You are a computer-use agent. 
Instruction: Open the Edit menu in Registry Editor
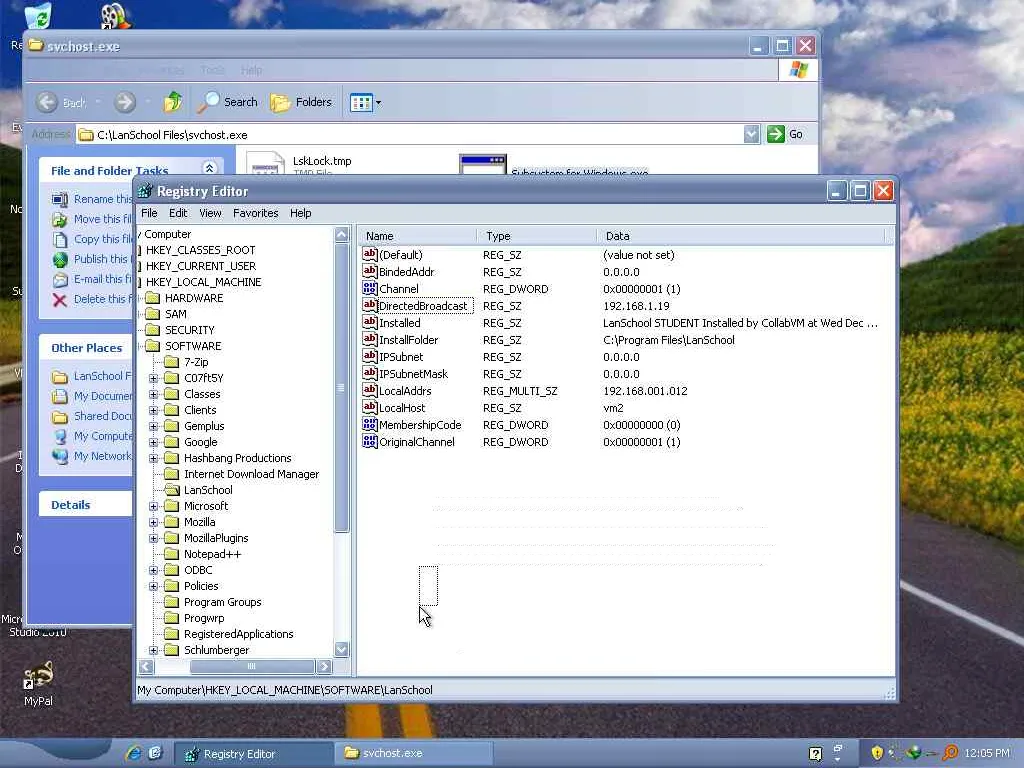(178, 213)
